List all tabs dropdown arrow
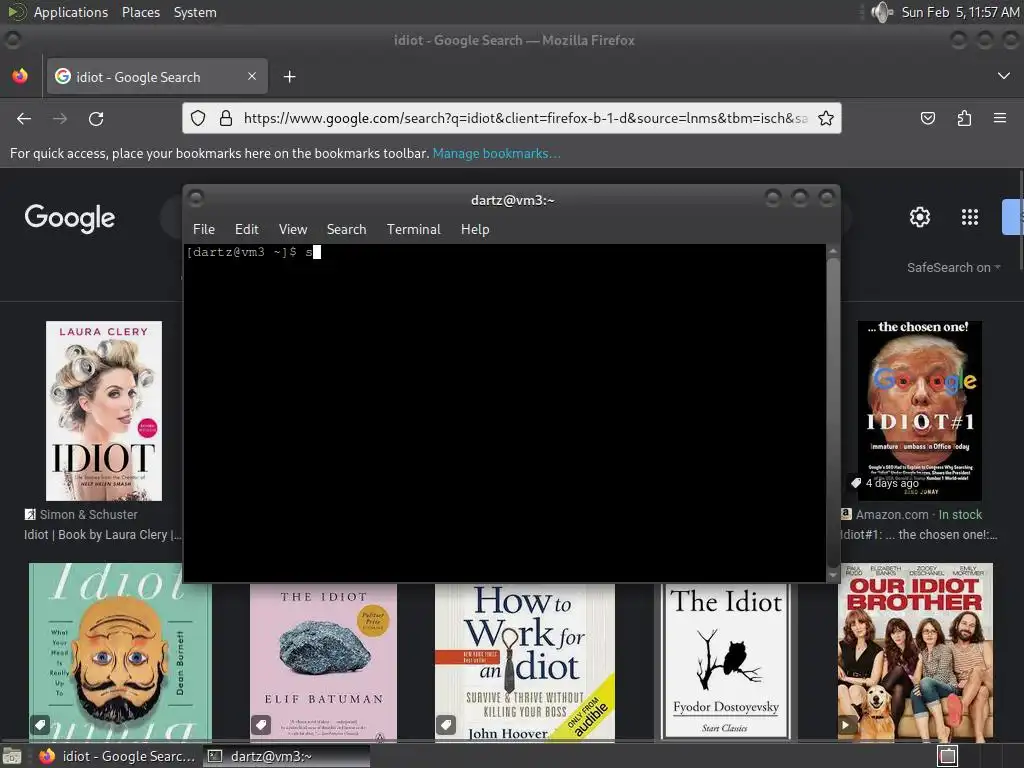The width and height of the screenshot is (1024, 768). (x=1004, y=76)
